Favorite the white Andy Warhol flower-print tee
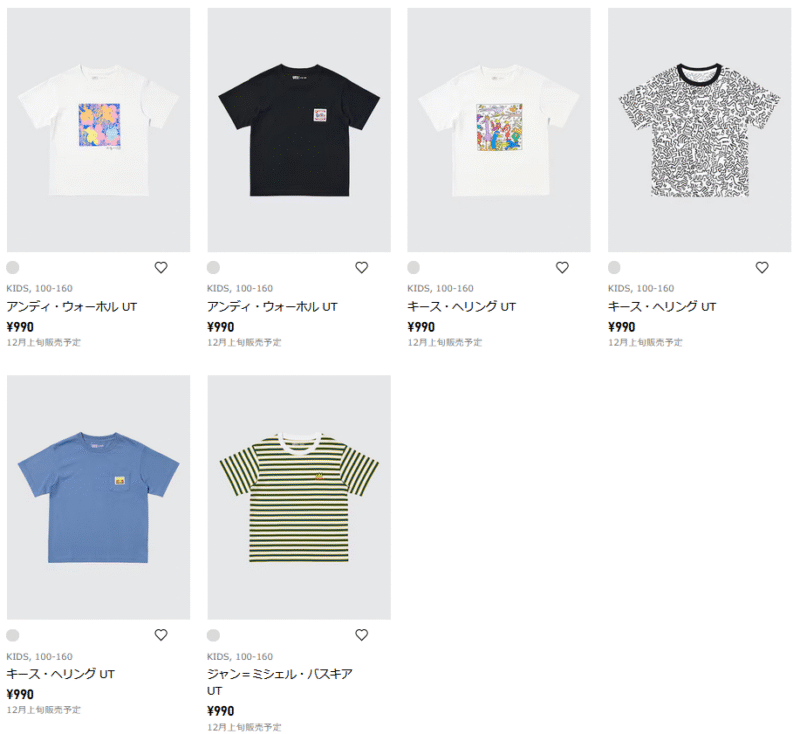The width and height of the screenshot is (800, 734). click(161, 267)
